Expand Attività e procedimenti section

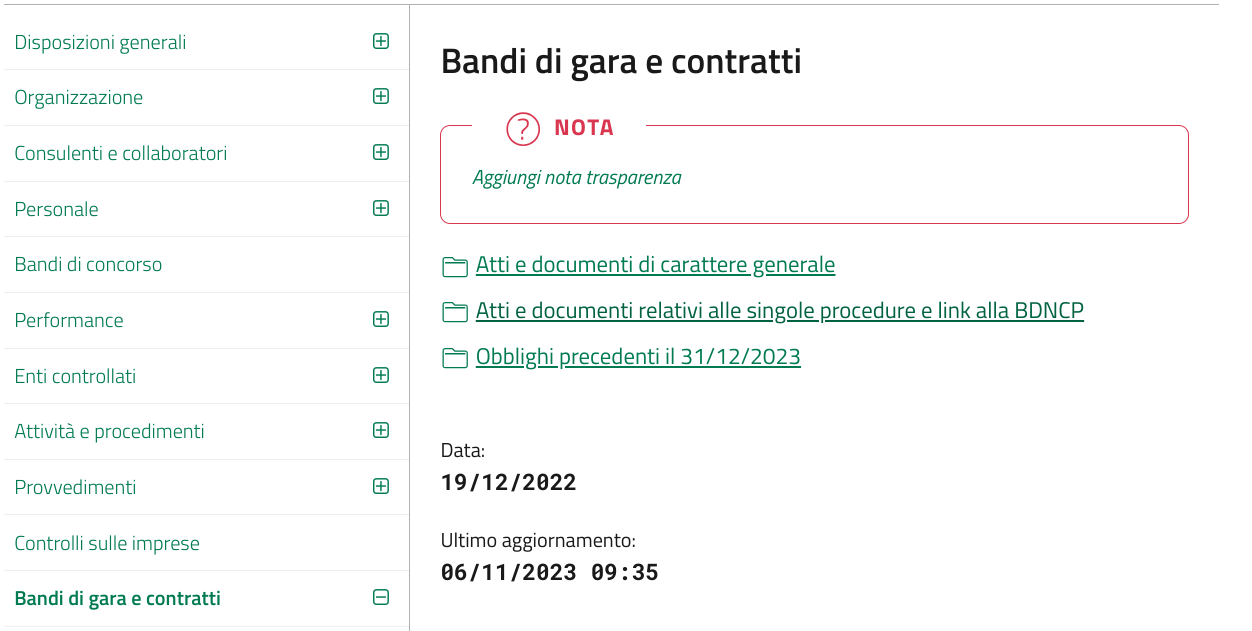pyautogui.click(x=380, y=431)
